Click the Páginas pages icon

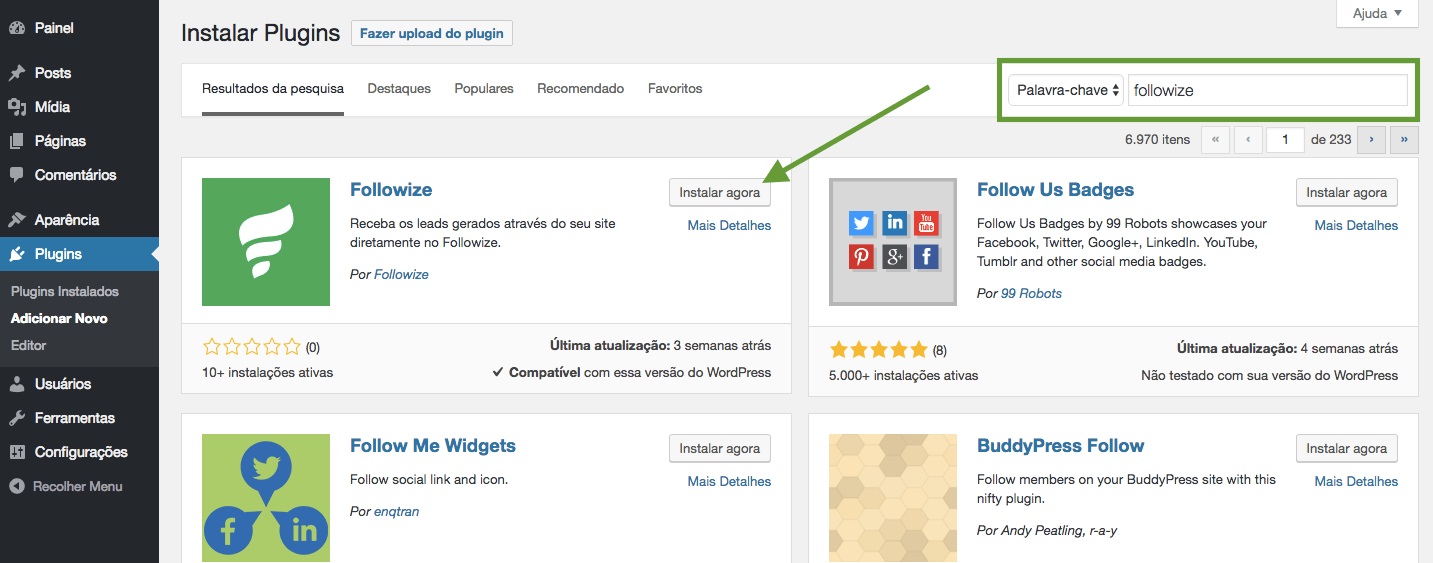pyautogui.click(x=17, y=141)
